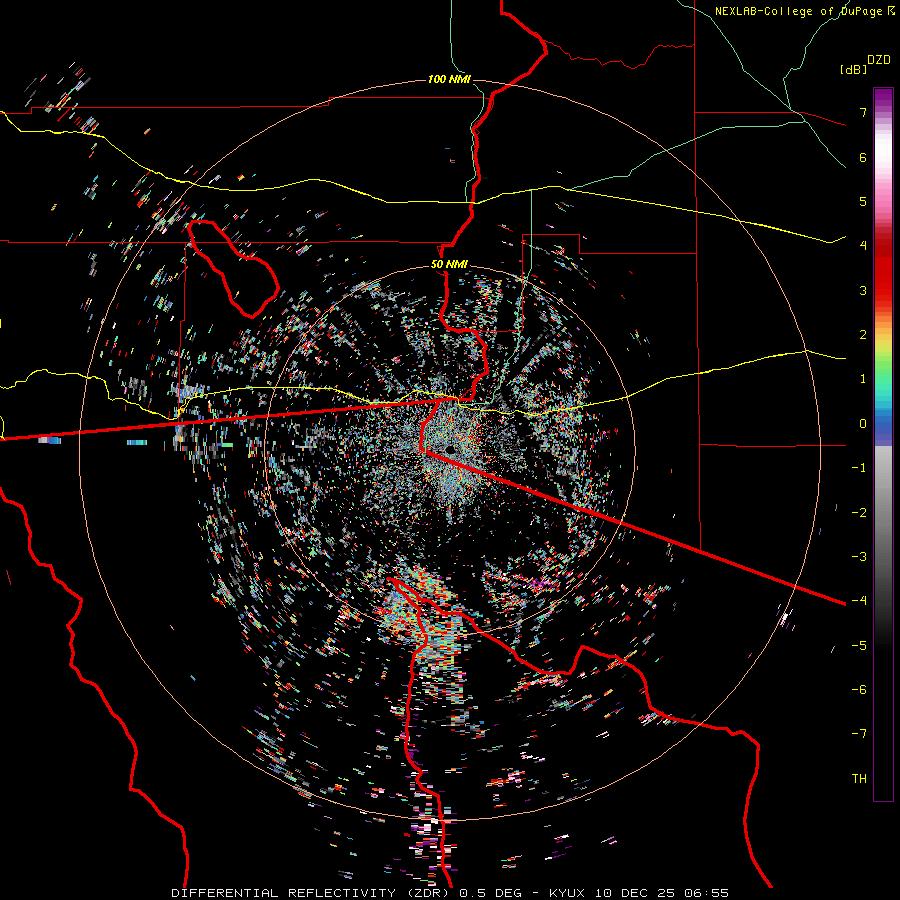Click the positive 2 scale value
Viewport: 900px width, 900px height.
pyautogui.click(x=863, y=335)
